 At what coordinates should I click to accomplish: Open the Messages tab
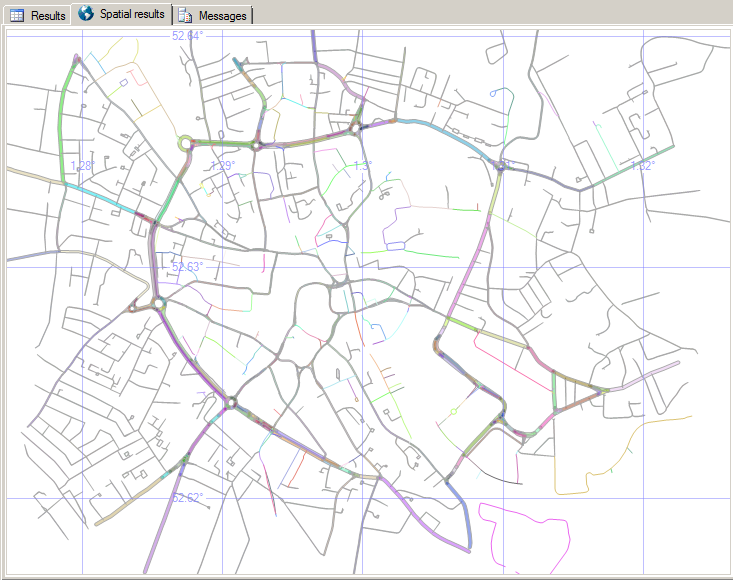pyautogui.click(x=222, y=16)
